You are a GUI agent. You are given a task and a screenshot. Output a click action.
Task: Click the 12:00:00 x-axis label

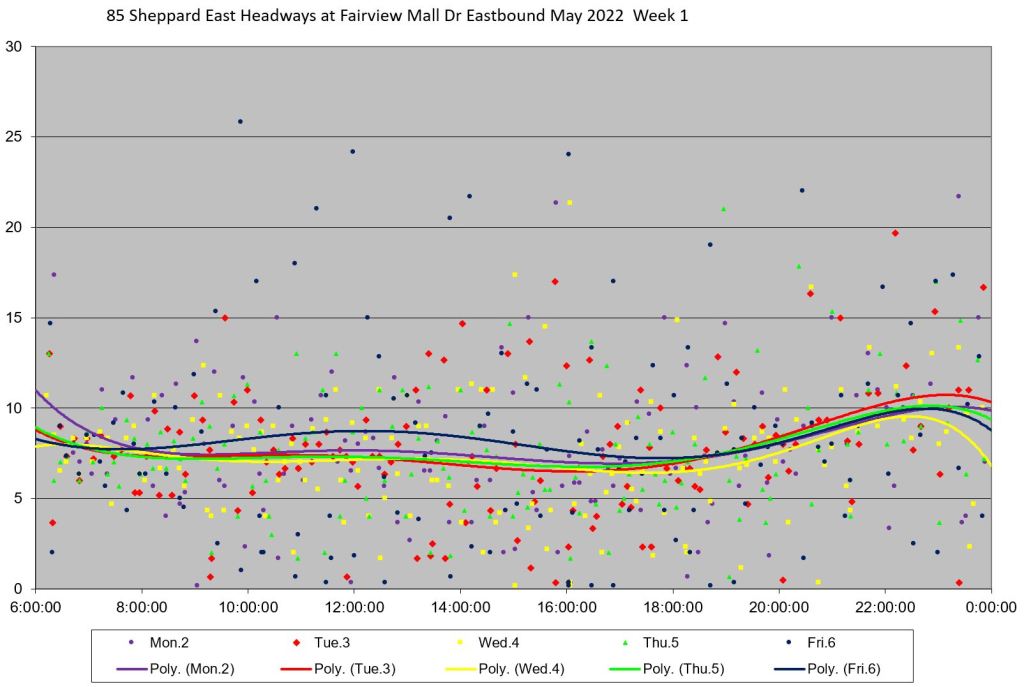click(354, 606)
